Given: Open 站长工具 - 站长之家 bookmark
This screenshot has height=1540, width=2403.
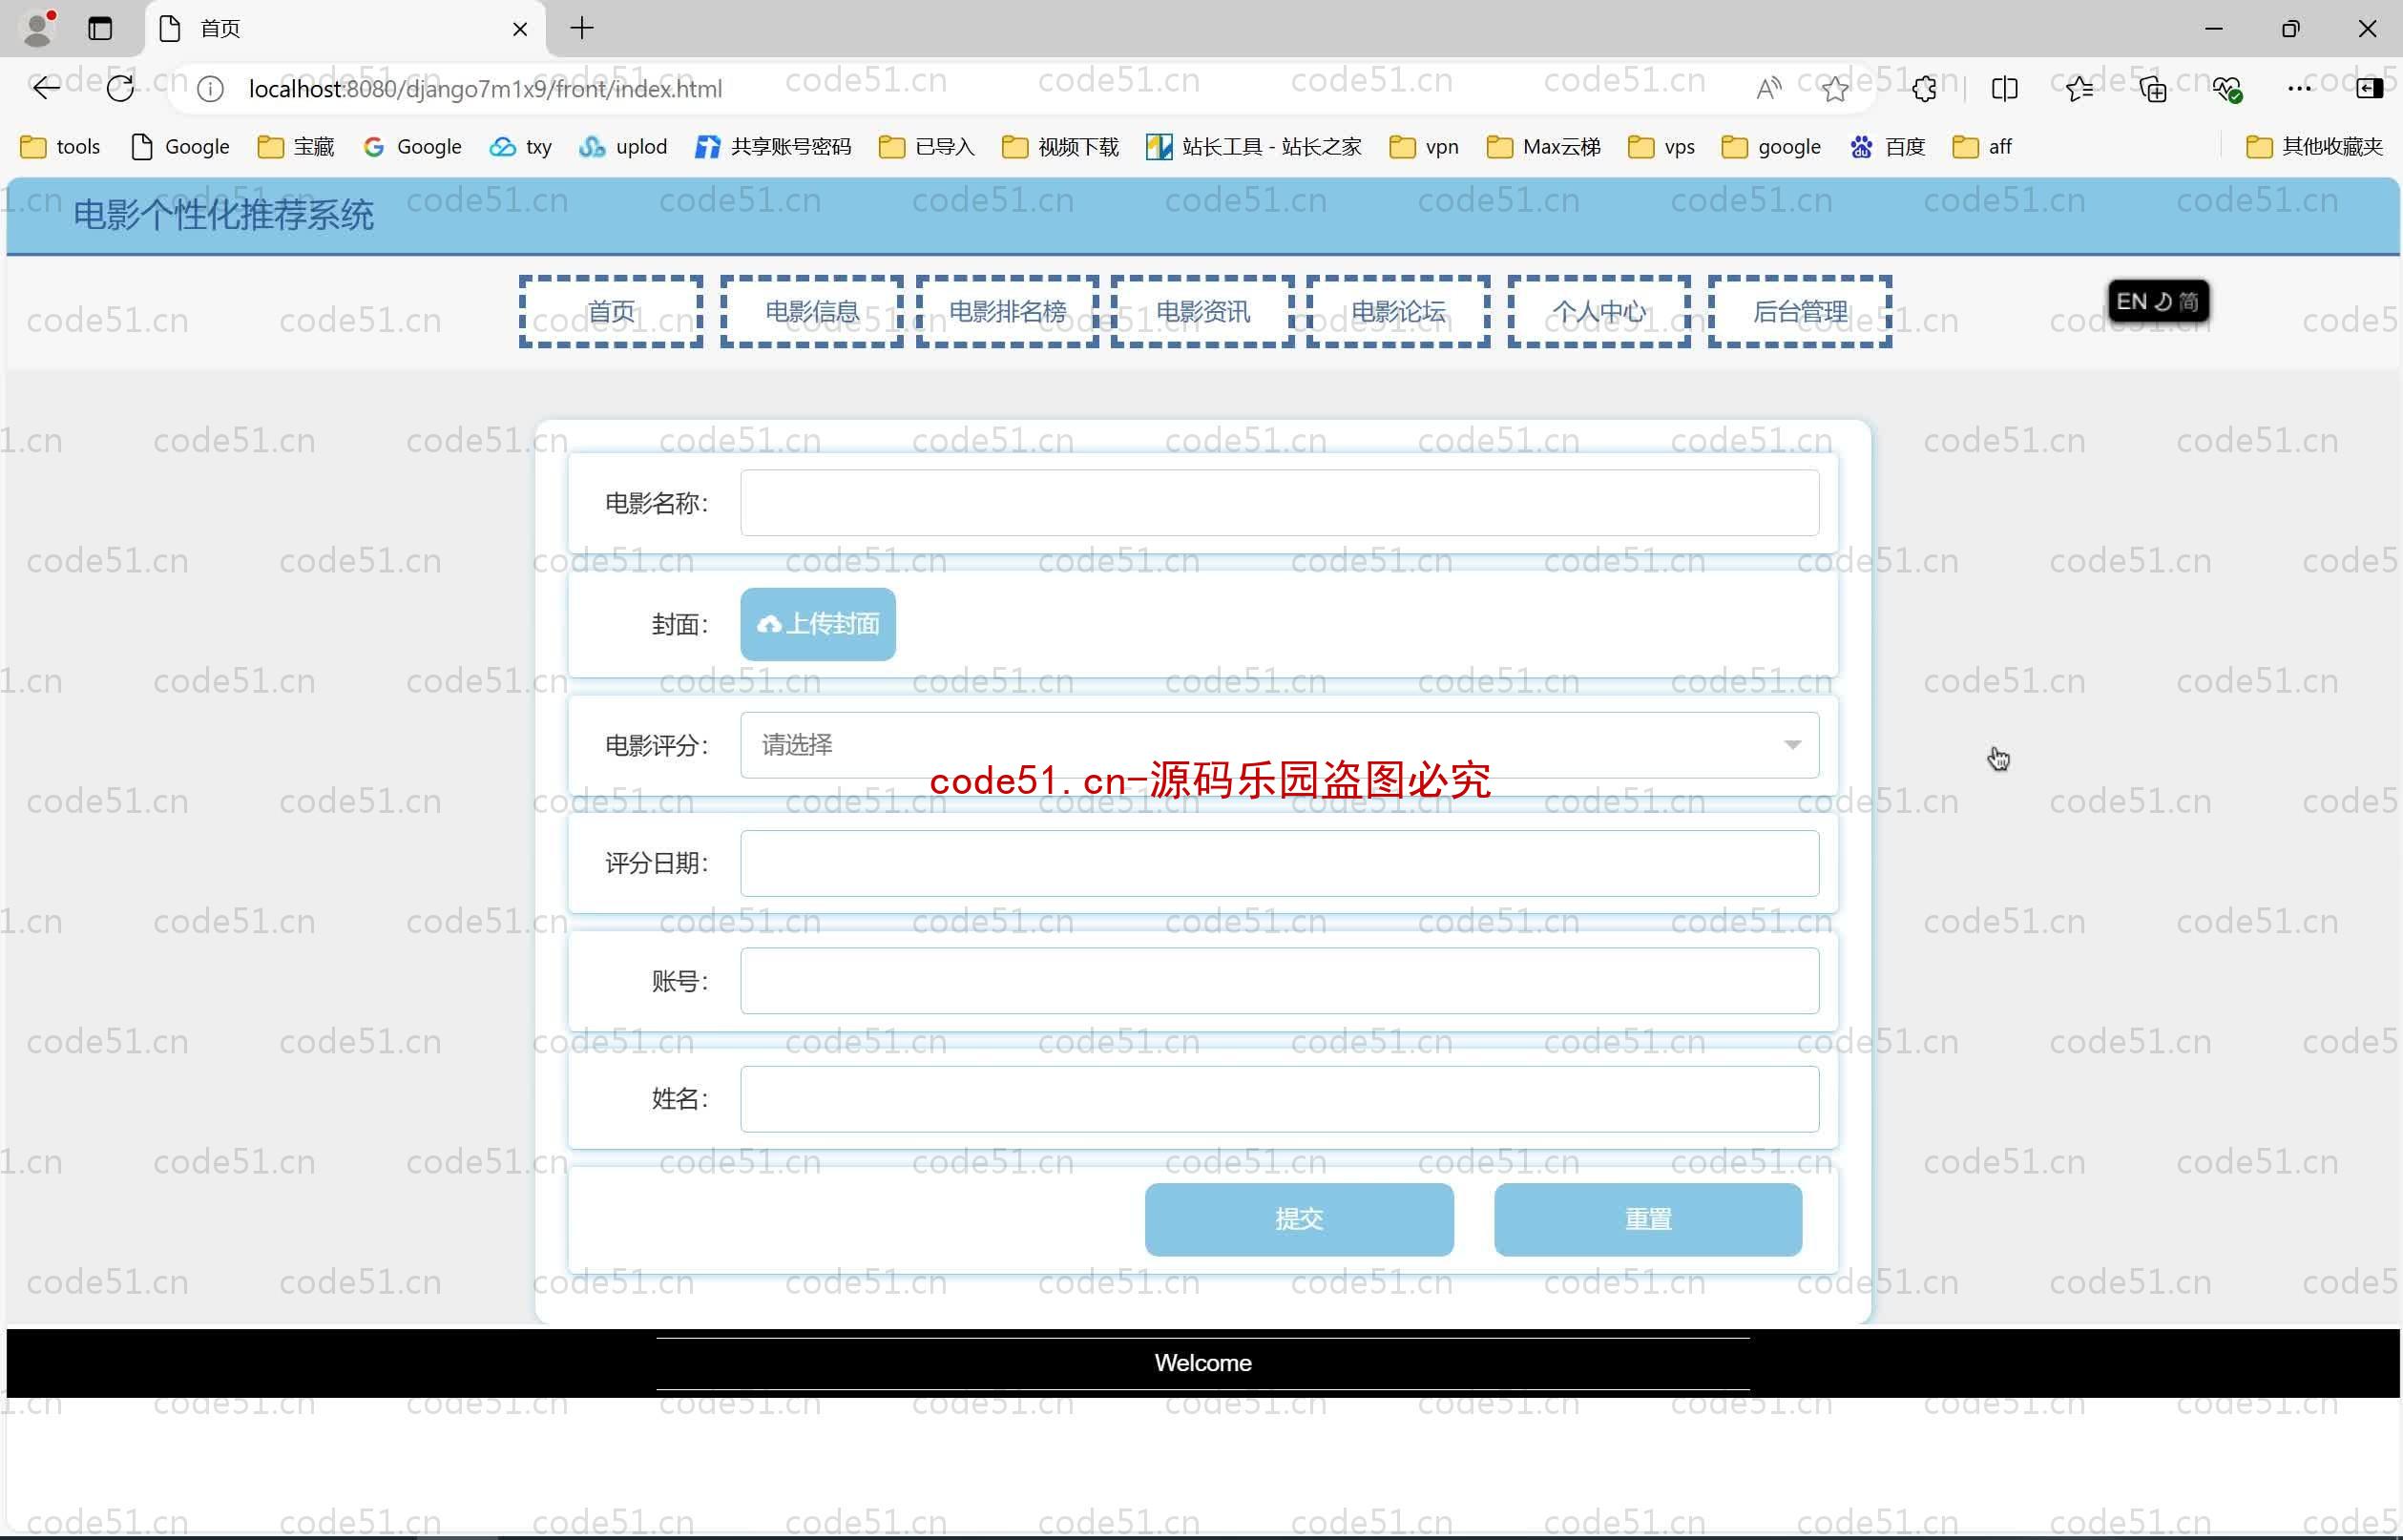Looking at the screenshot, I should tap(1254, 147).
